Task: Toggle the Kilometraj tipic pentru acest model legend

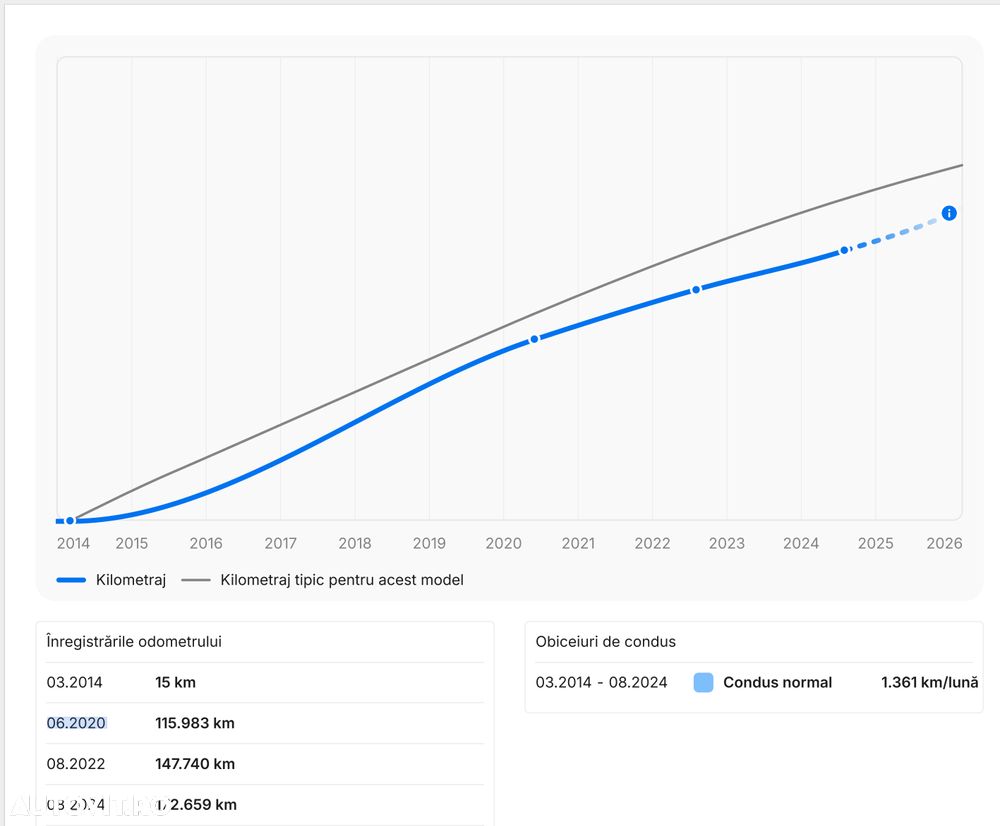Action: [x=323, y=580]
